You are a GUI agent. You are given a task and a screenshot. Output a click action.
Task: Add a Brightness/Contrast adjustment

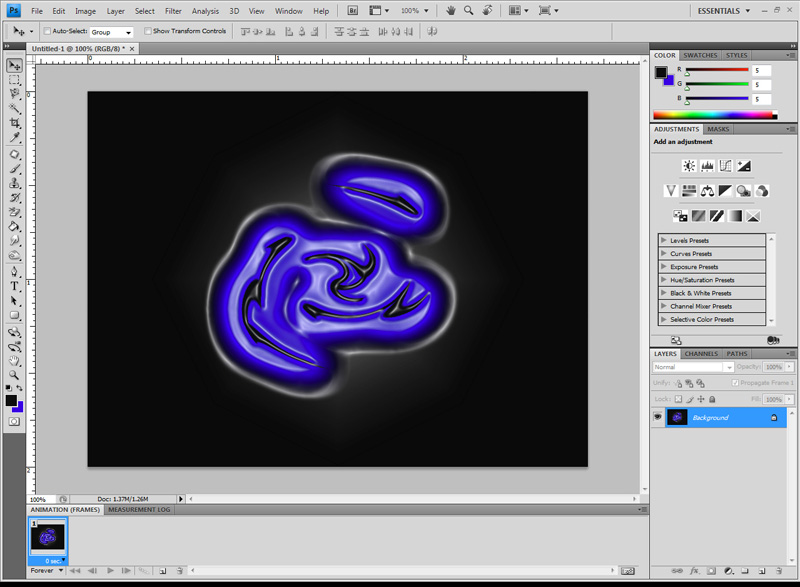689,166
